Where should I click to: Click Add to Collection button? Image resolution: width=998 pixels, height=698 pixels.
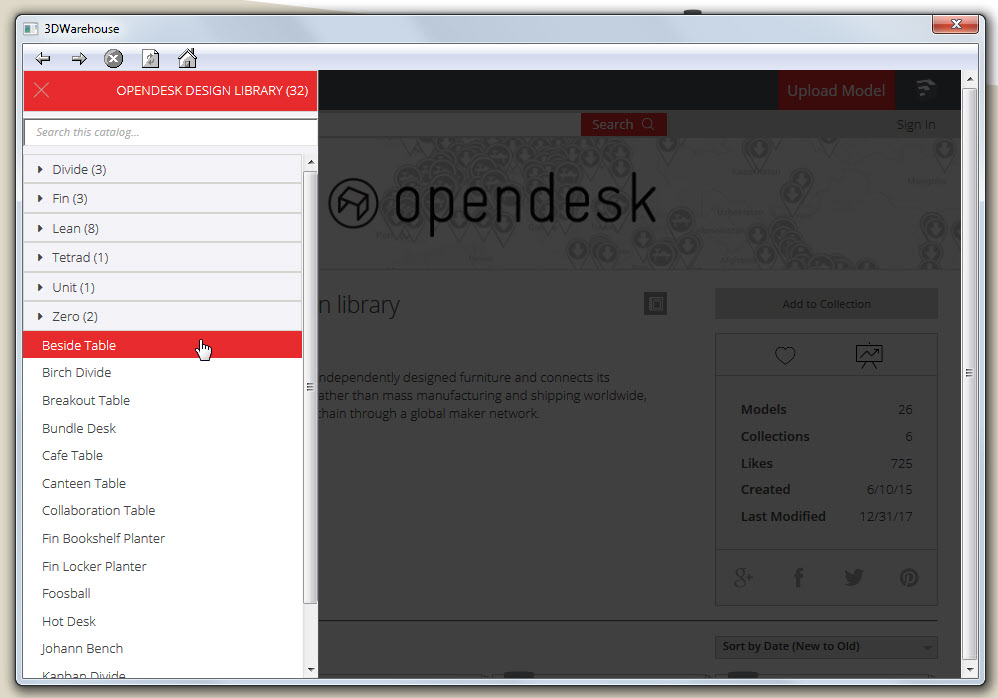coord(826,304)
